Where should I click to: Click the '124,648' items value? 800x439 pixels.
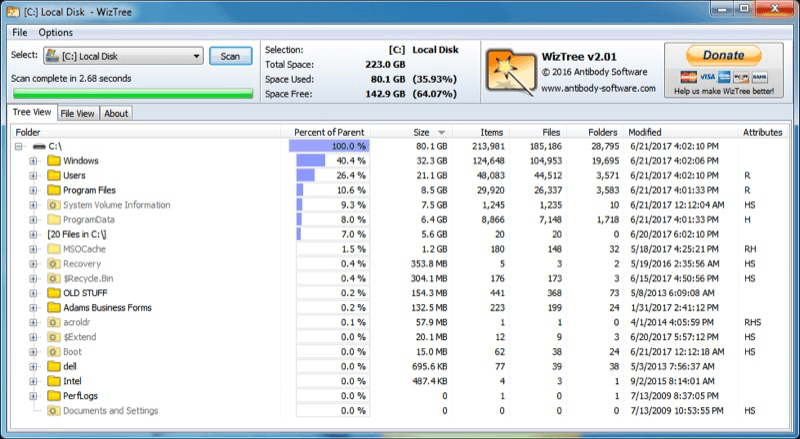pyautogui.click(x=488, y=161)
